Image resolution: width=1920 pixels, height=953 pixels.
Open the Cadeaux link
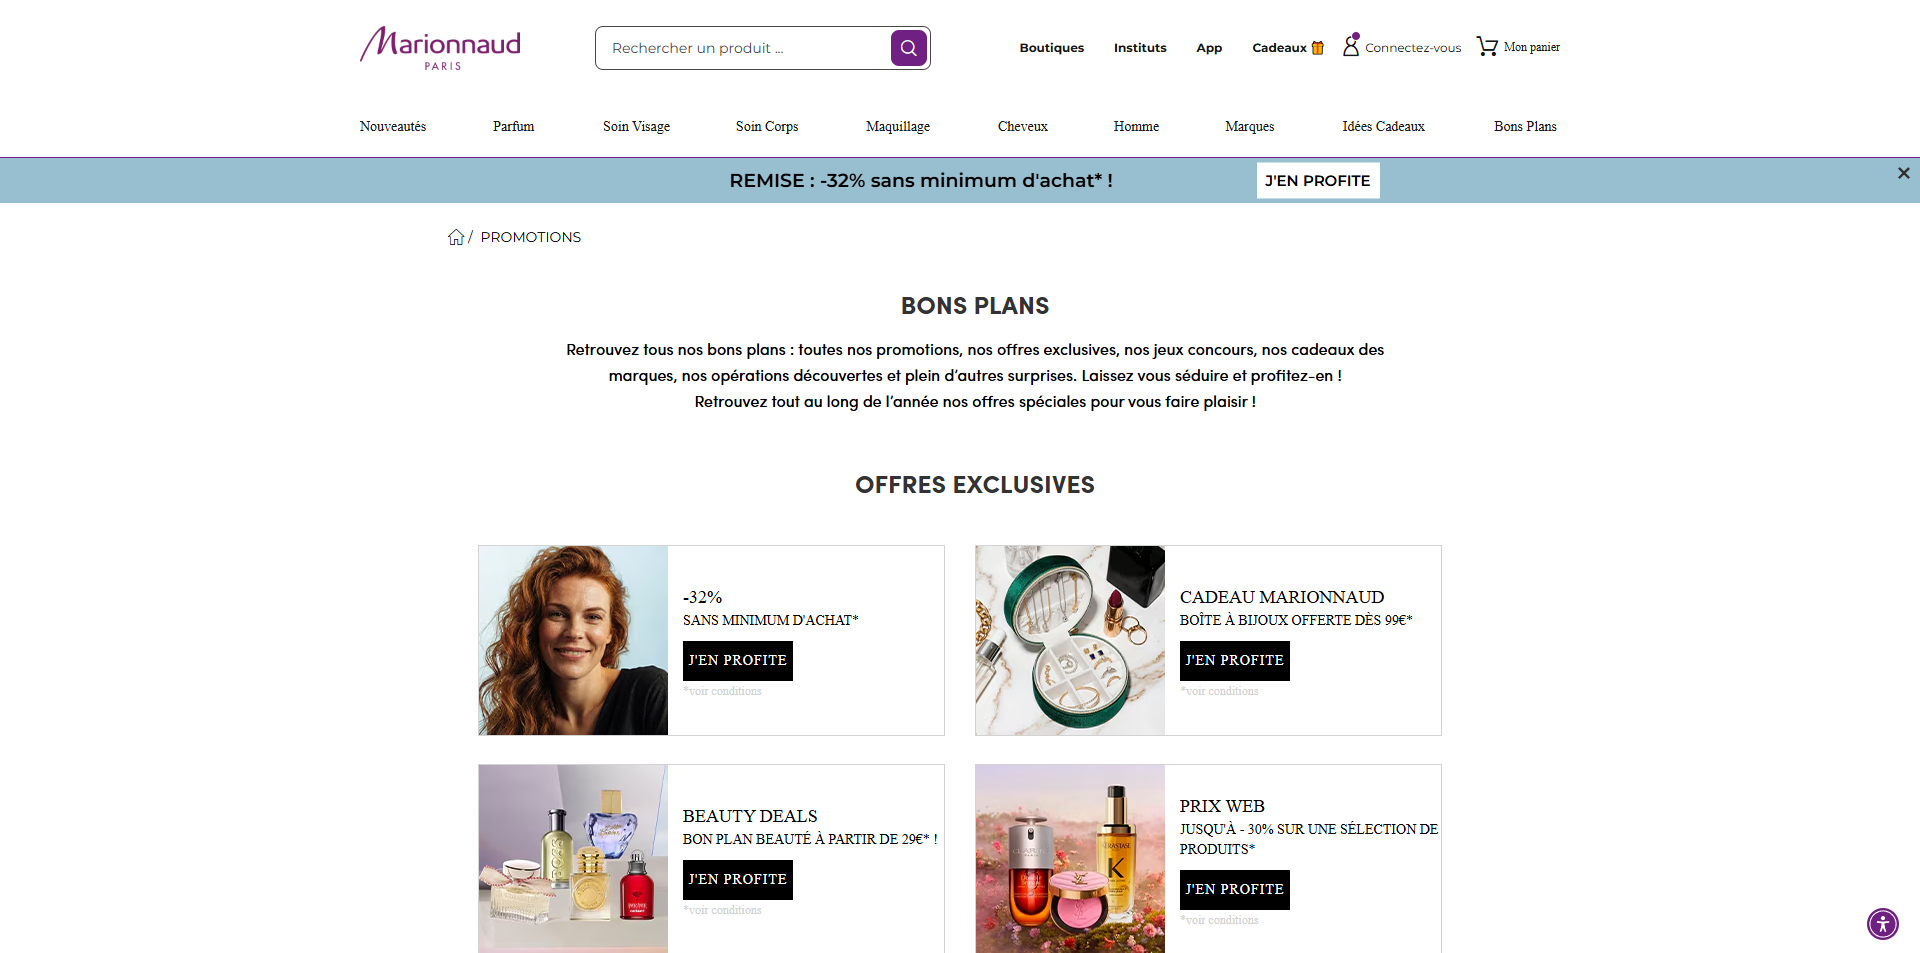click(1279, 48)
